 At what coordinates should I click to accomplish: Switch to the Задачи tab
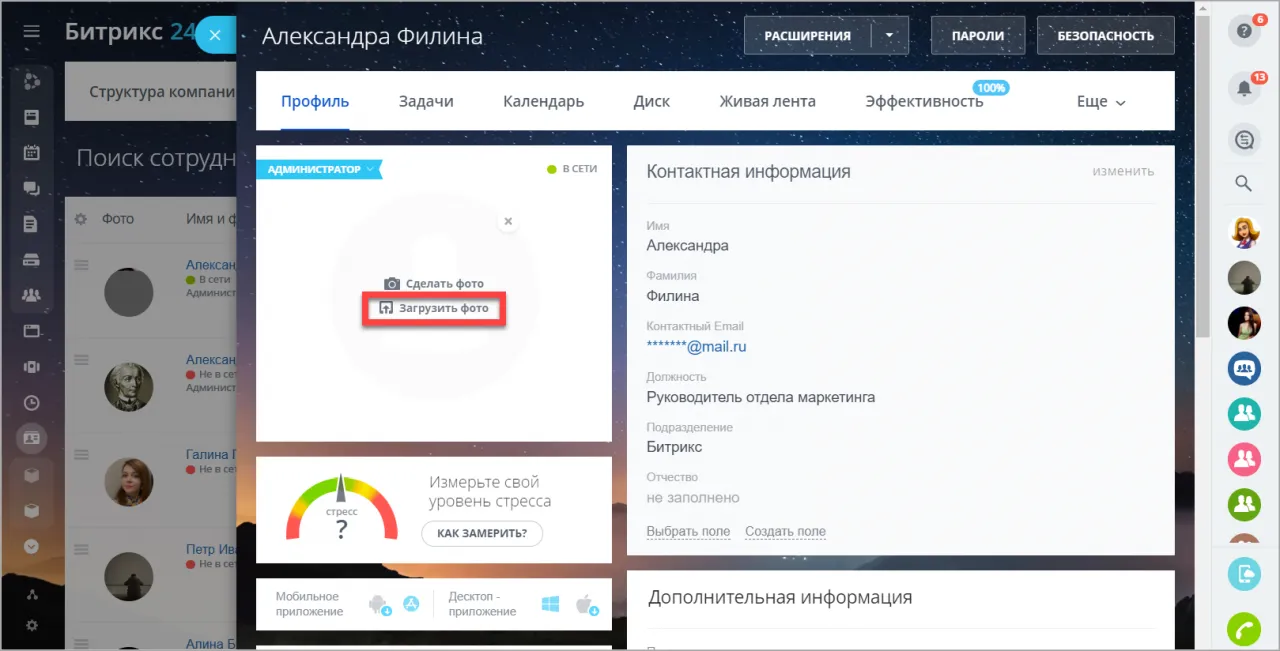(426, 101)
